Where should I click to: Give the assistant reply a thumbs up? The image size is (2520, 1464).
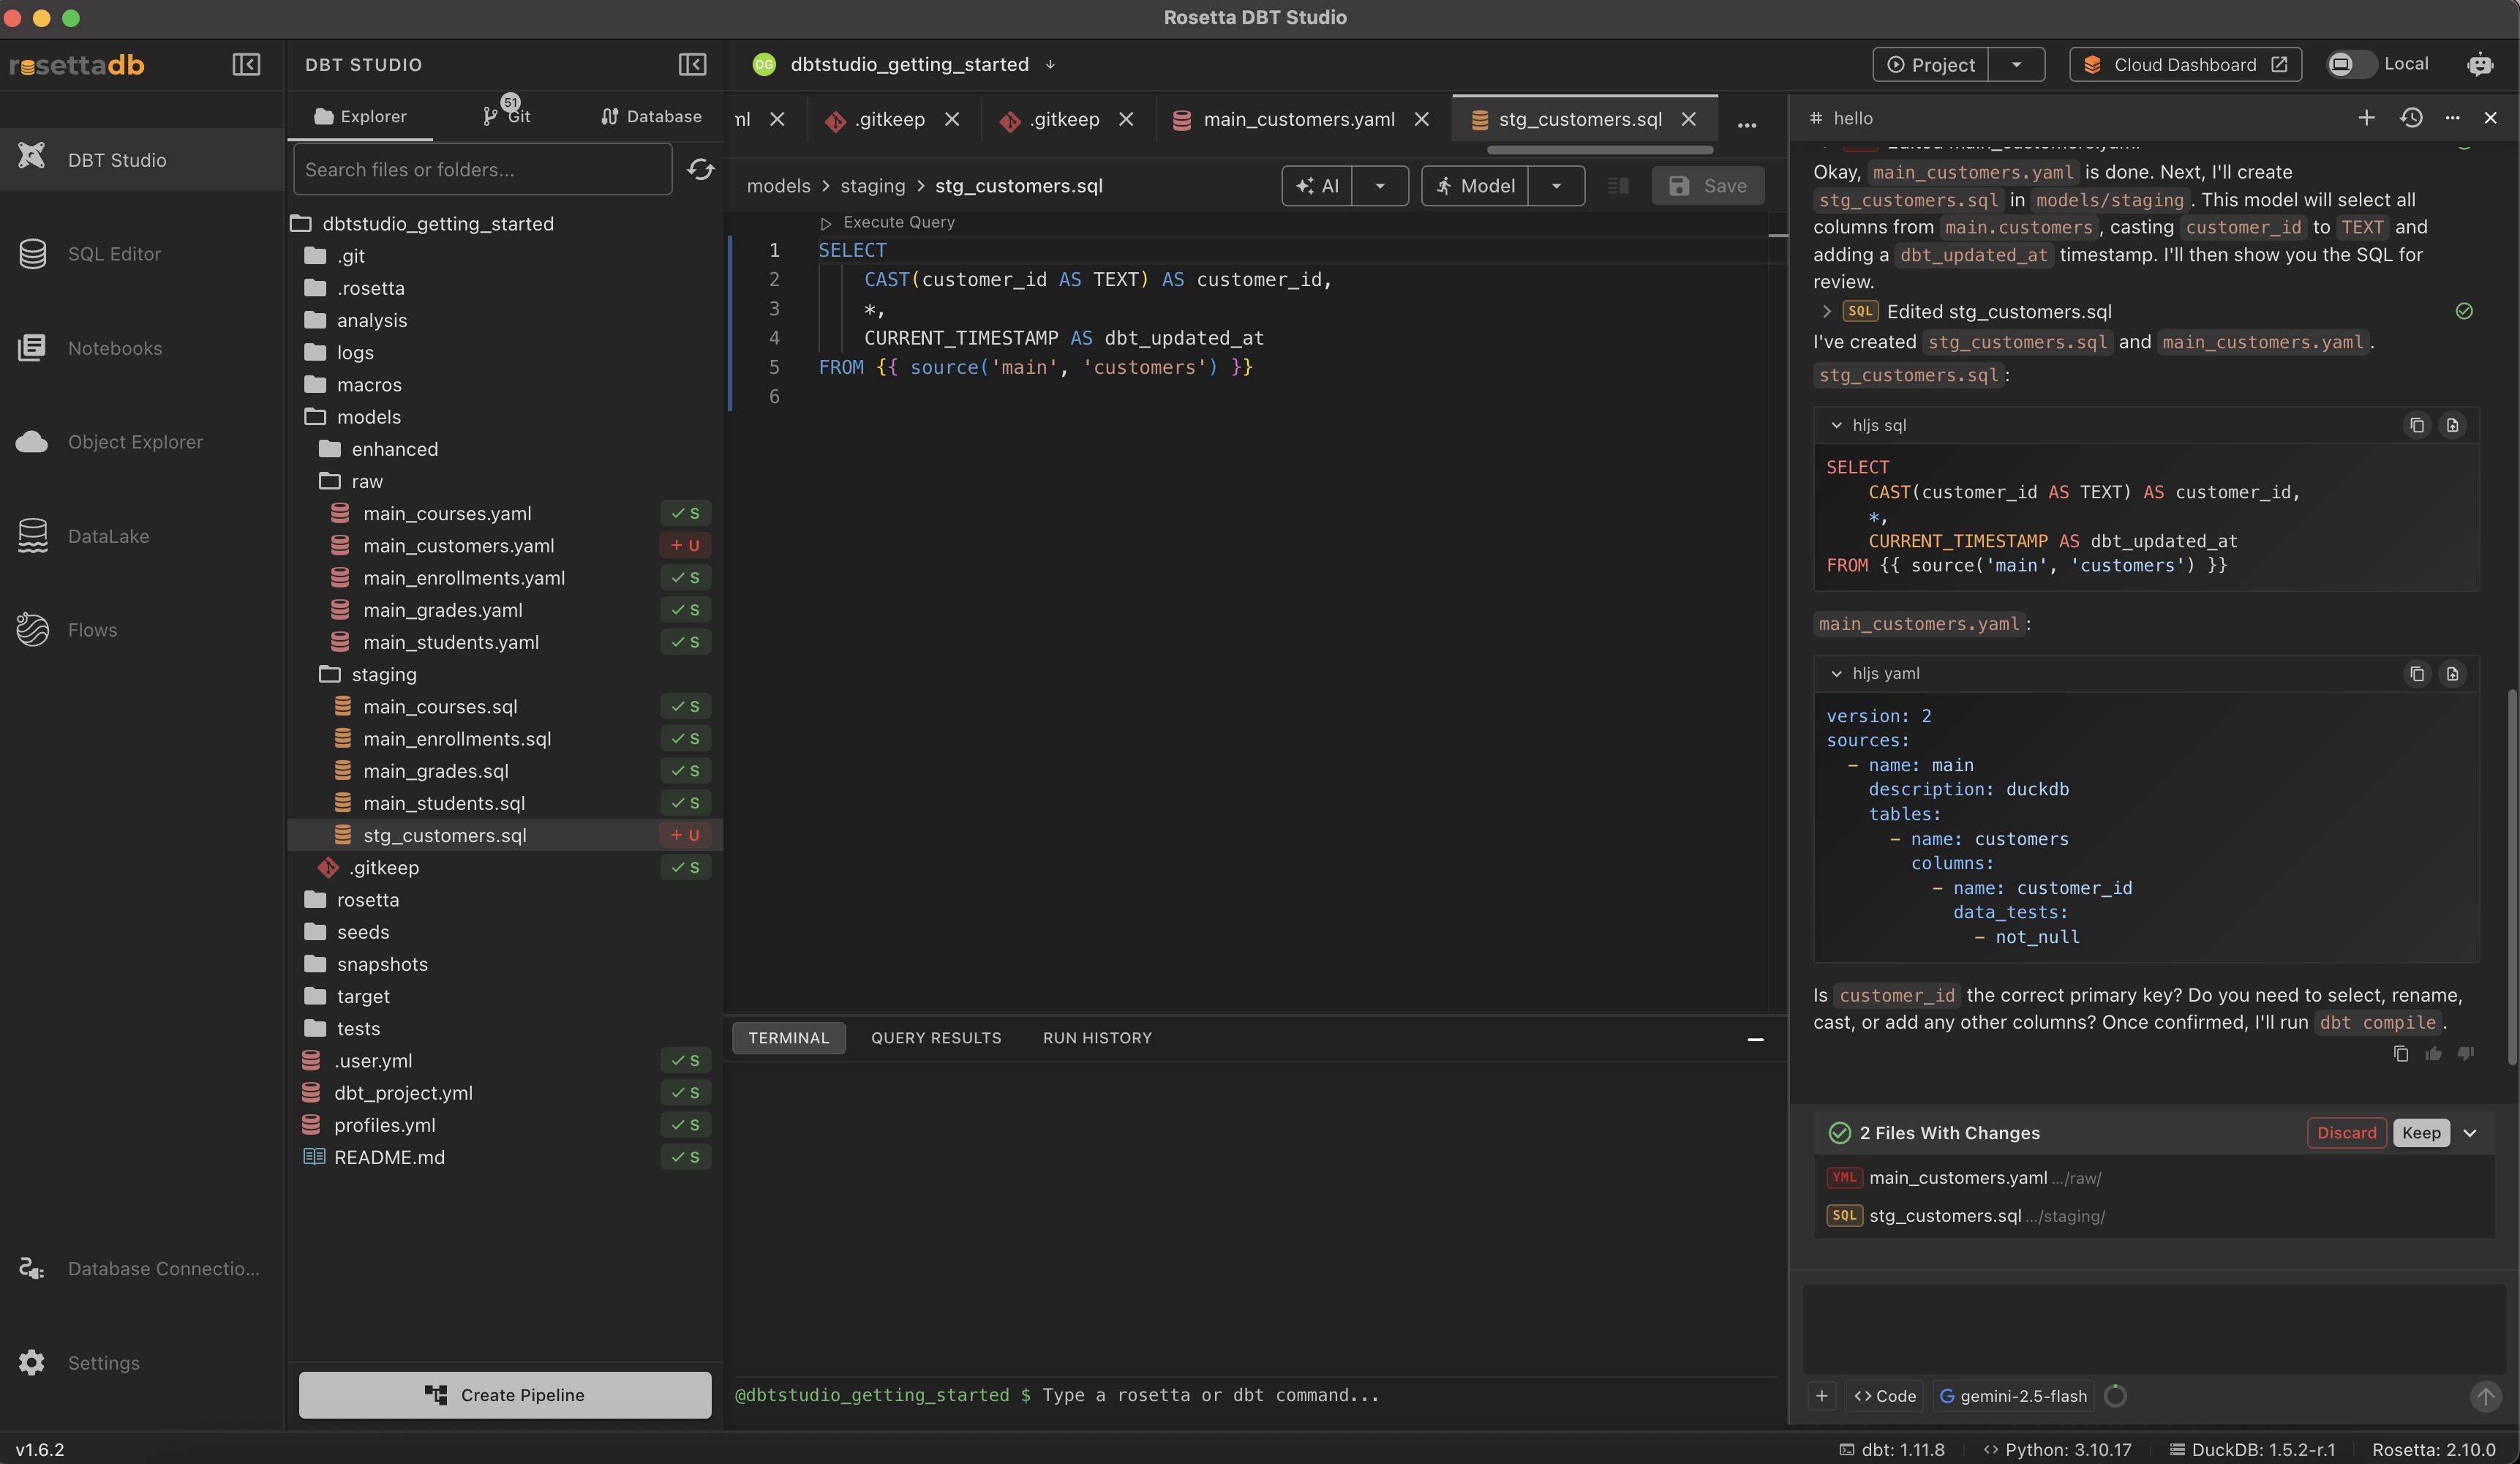[x=2433, y=1053]
